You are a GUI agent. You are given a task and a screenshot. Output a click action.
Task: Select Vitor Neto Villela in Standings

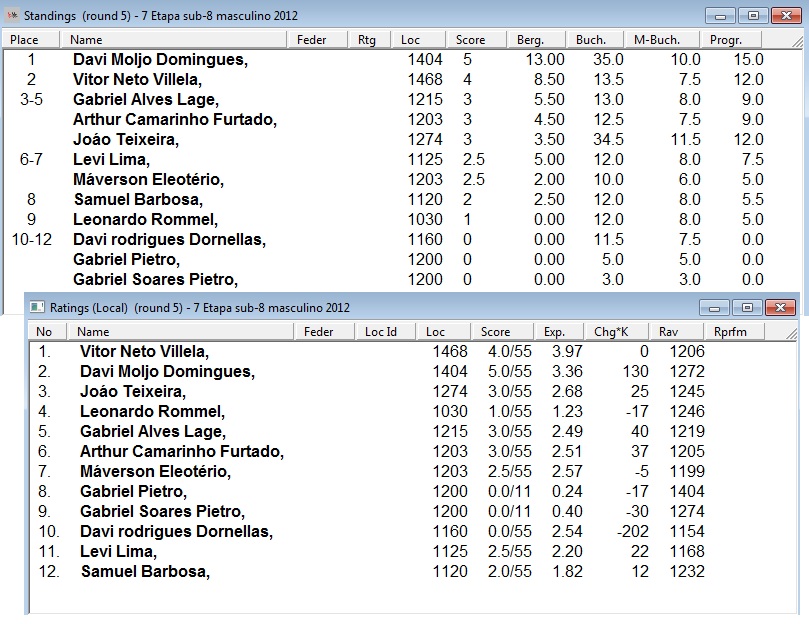coord(137,79)
